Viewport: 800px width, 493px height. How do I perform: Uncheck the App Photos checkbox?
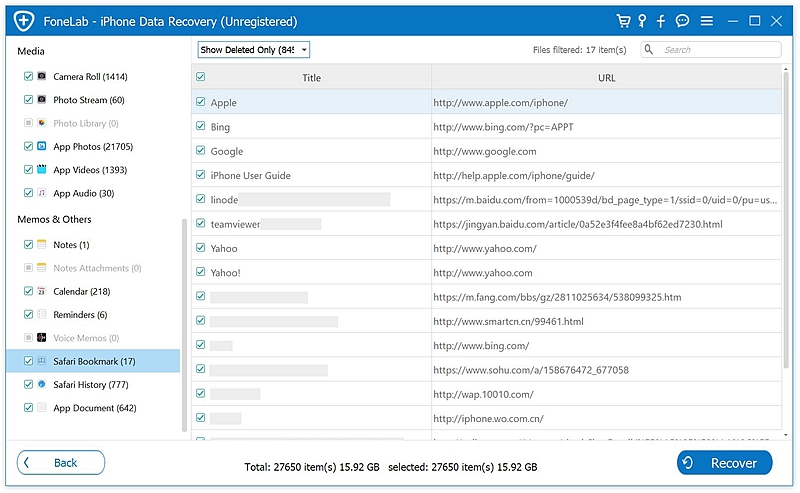[x=29, y=146]
